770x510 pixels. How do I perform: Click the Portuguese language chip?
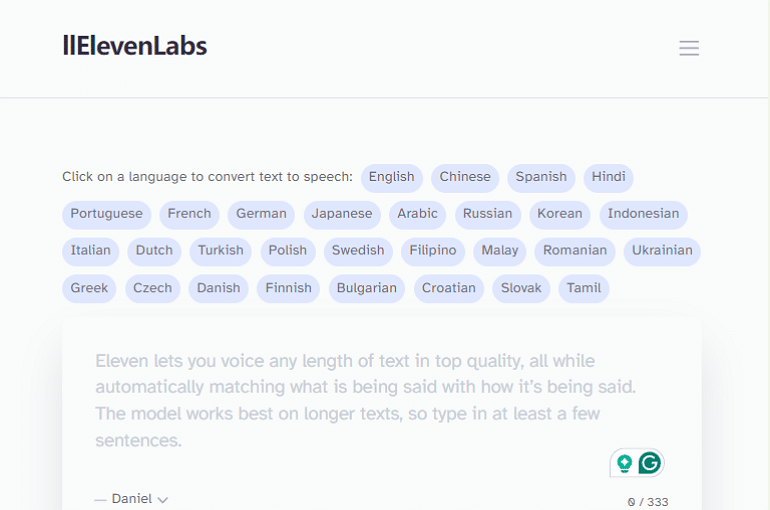pos(106,214)
